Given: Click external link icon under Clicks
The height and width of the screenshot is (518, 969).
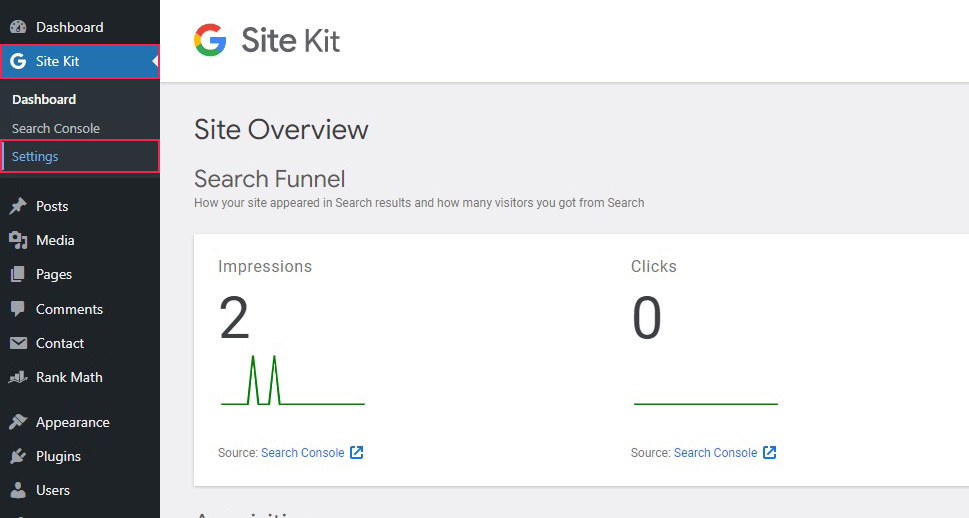Looking at the screenshot, I should [769, 452].
